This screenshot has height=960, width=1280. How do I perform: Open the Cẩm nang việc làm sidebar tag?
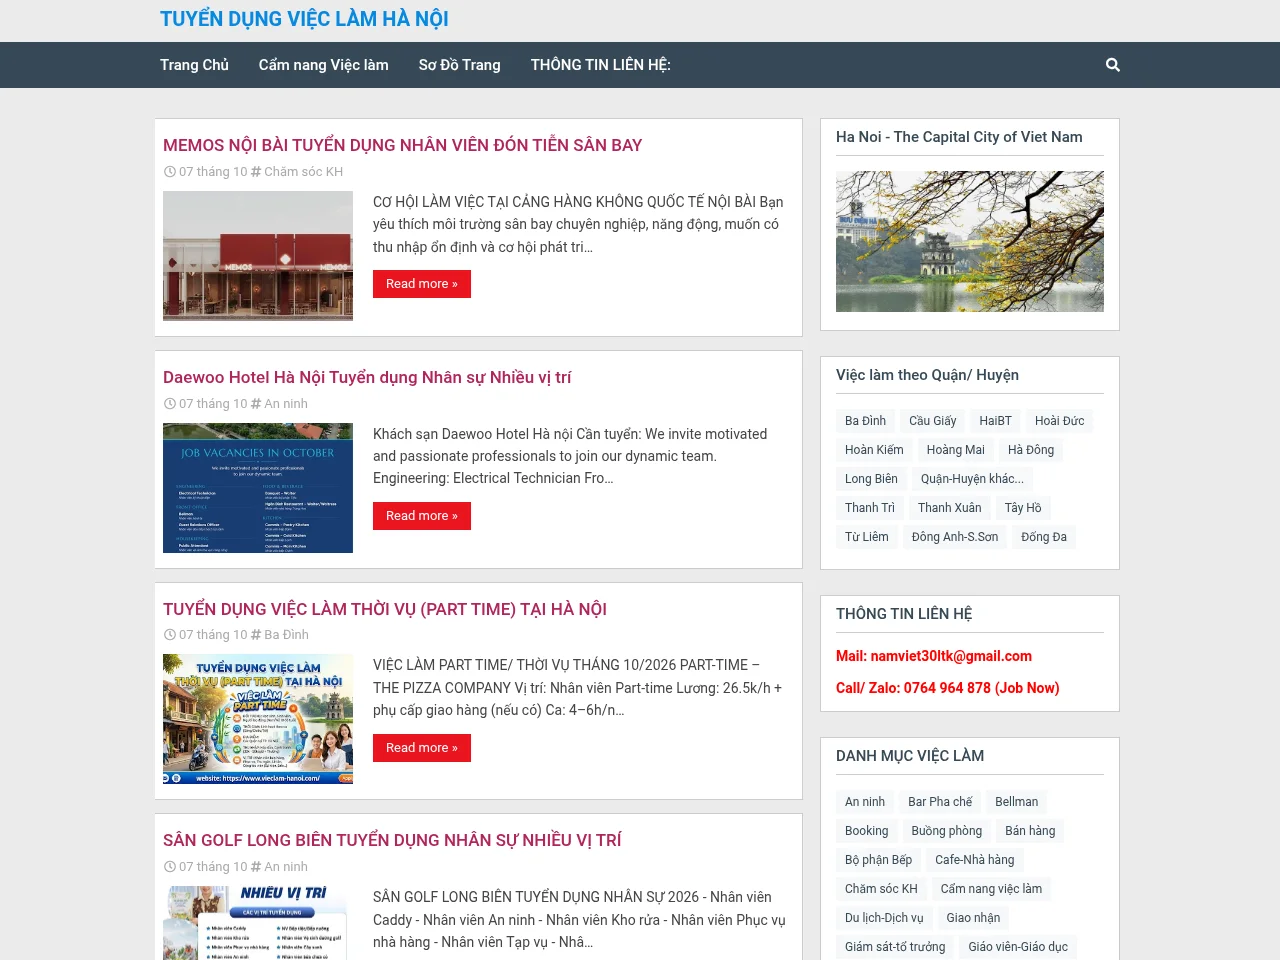991,889
